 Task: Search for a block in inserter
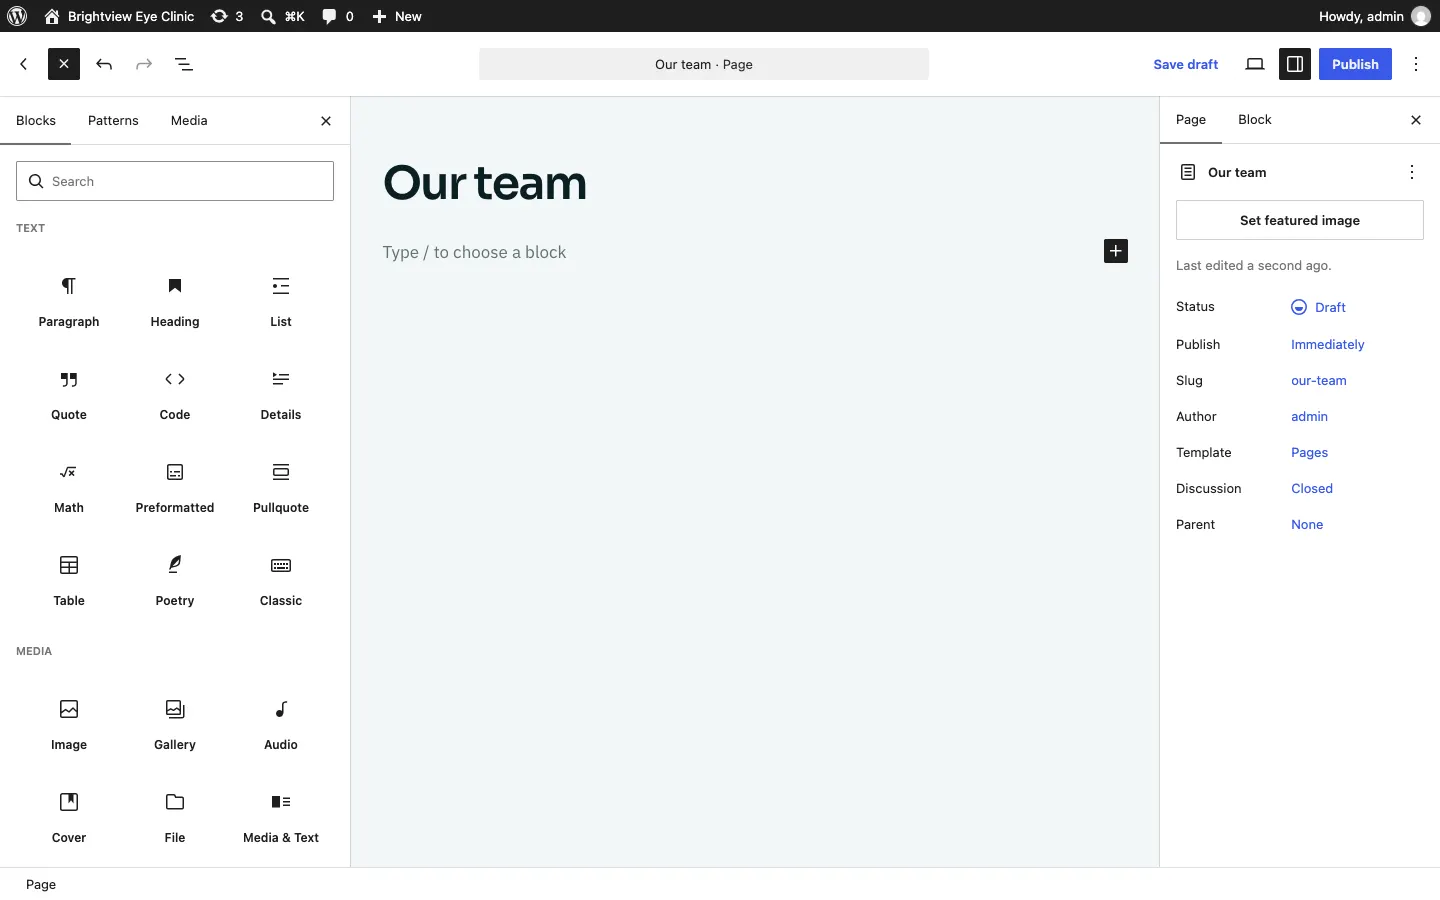pyautogui.click(x=175, y=181)
